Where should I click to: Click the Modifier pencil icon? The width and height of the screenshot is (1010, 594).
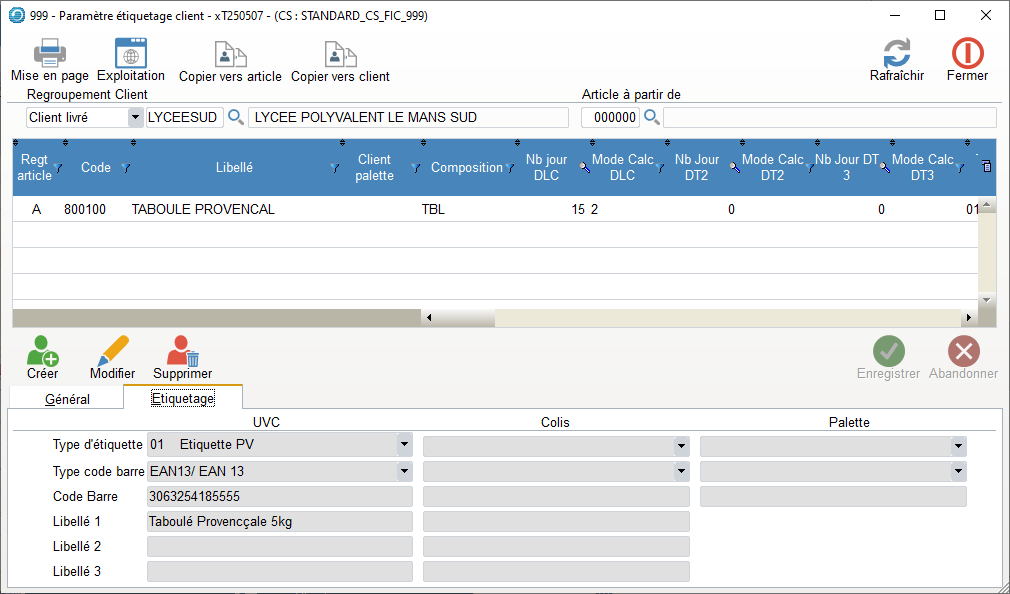[112, 352]
